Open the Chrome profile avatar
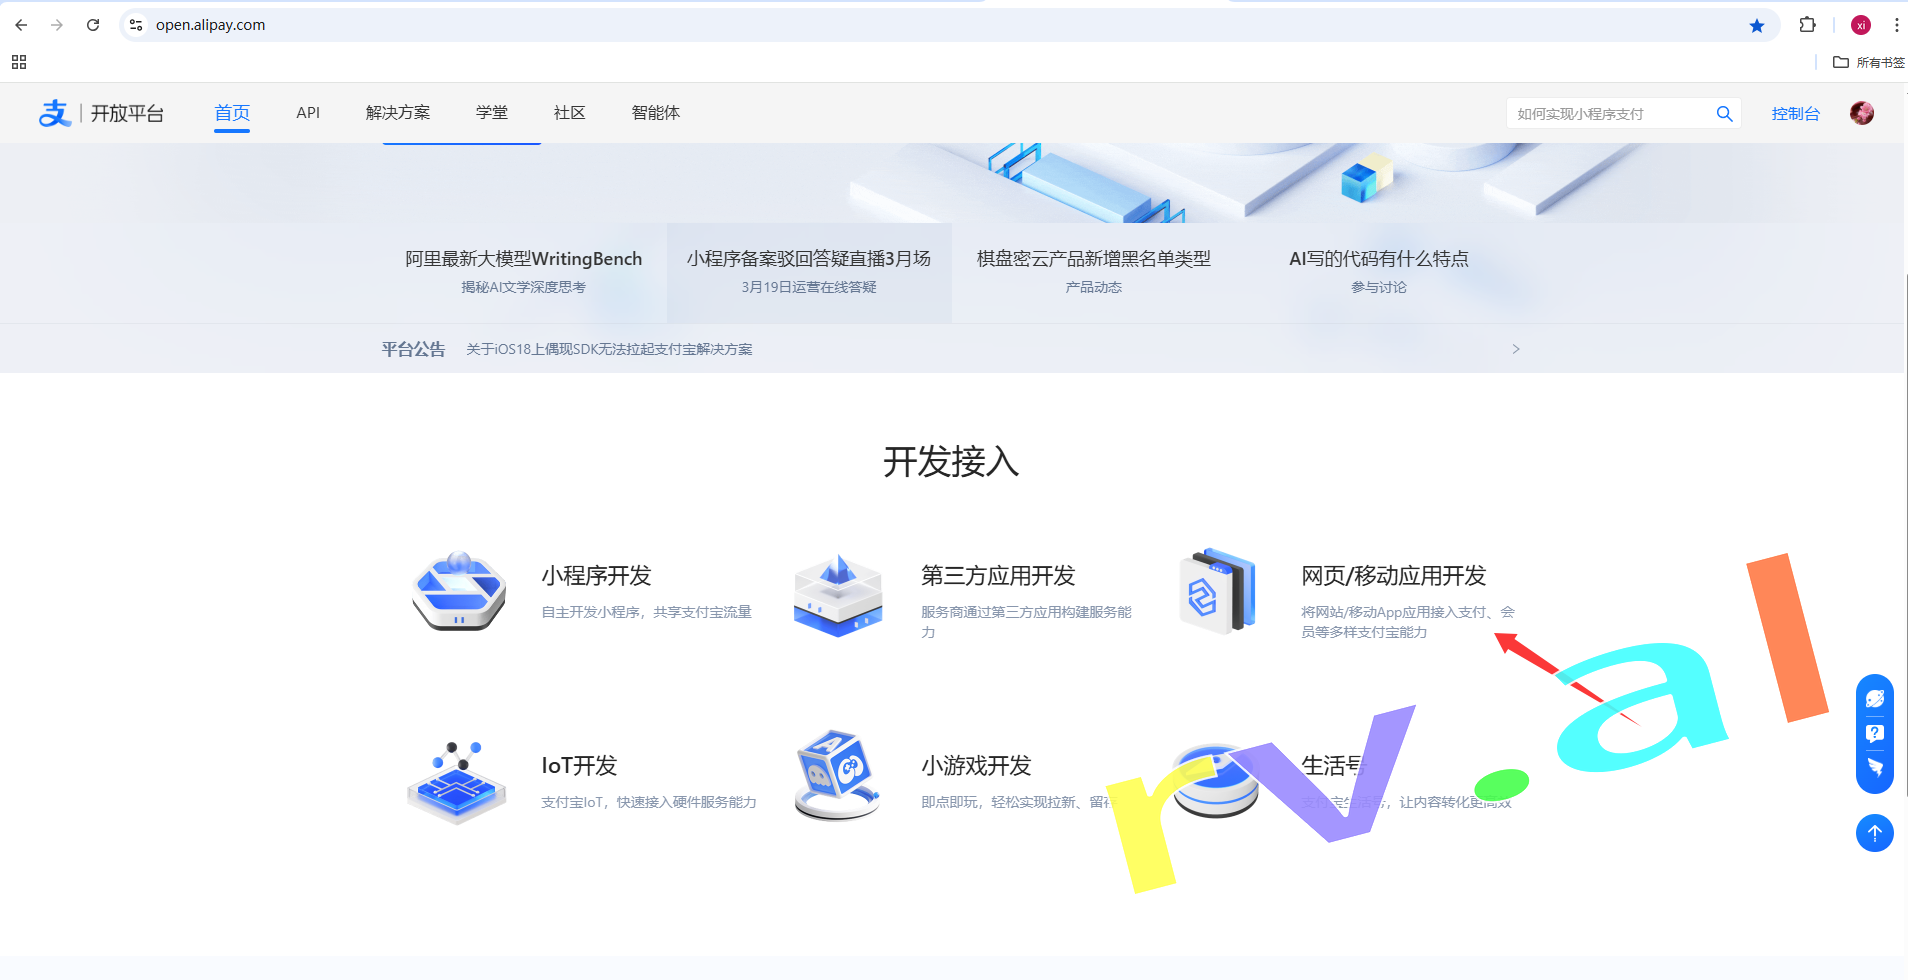 pos(1861,25)
